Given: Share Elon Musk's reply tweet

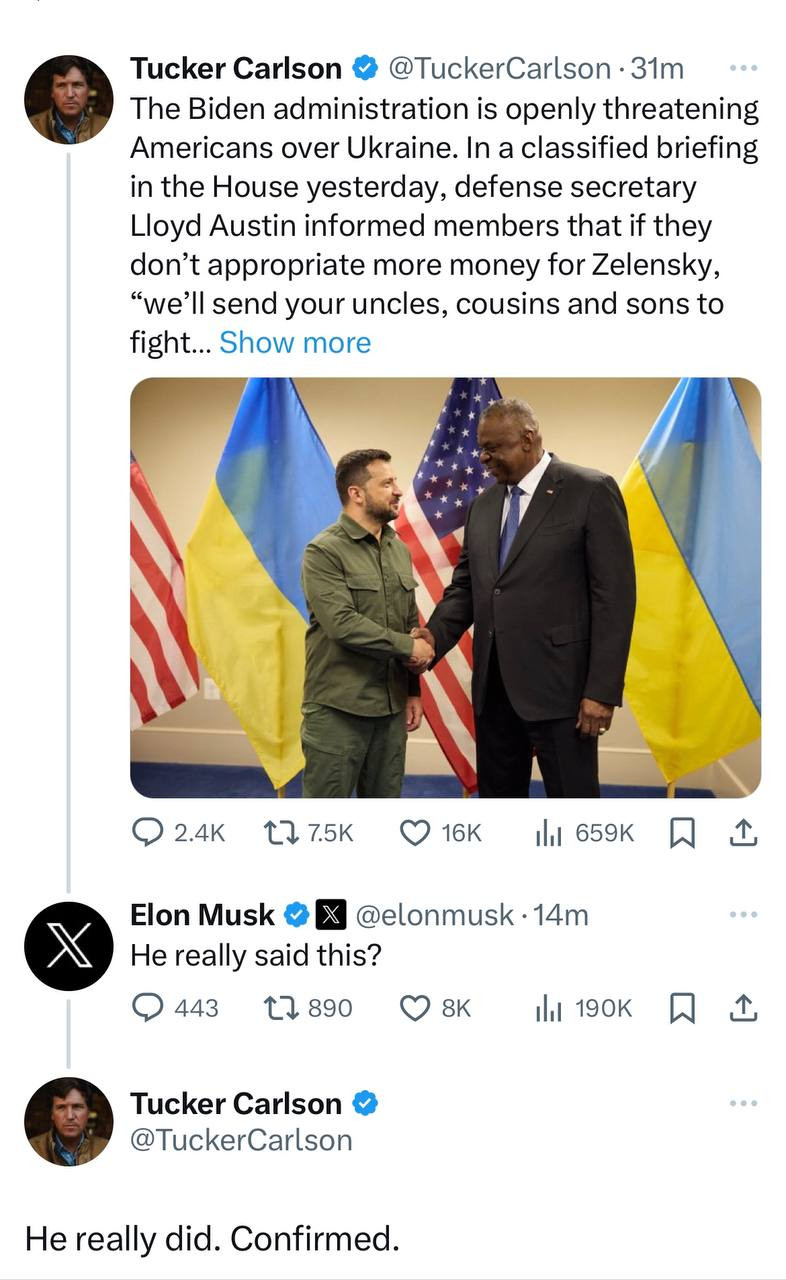Looking at the screenshot, I should coord(743,1008).
